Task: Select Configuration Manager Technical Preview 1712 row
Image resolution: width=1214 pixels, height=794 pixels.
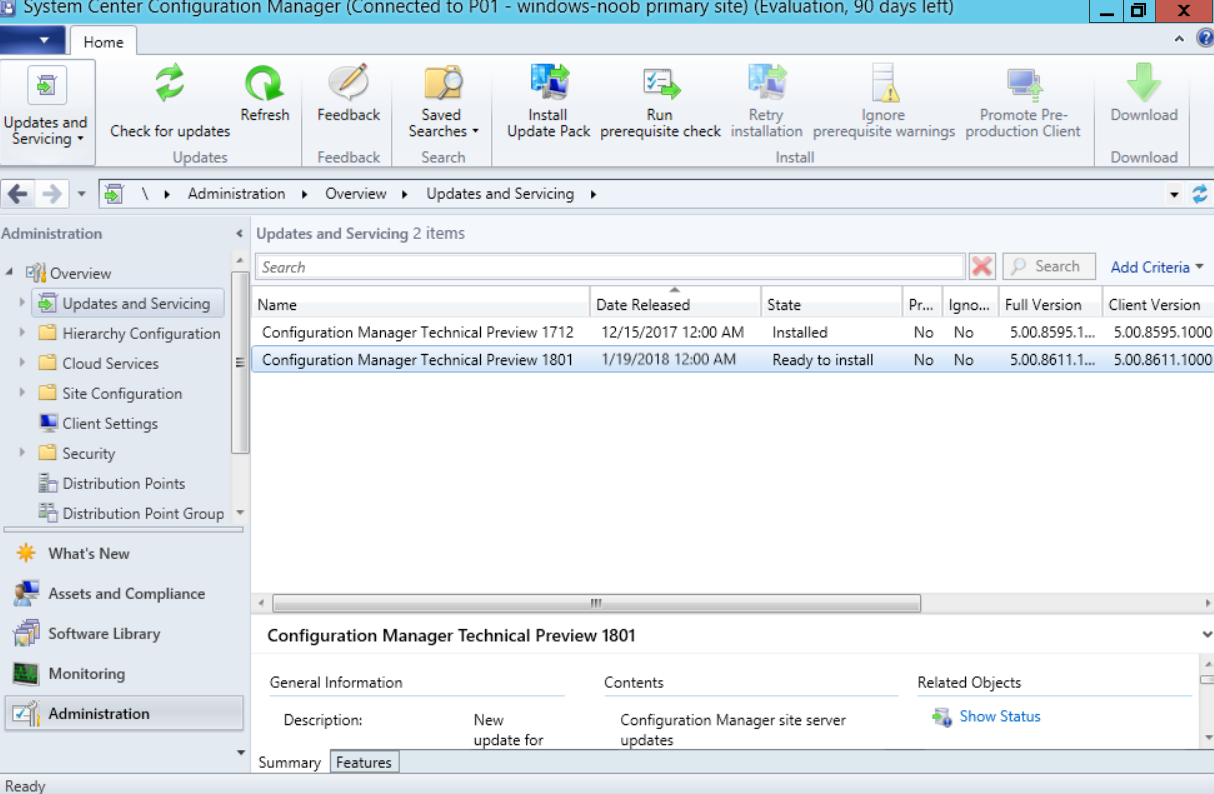Action: click(x=732, y=332)
